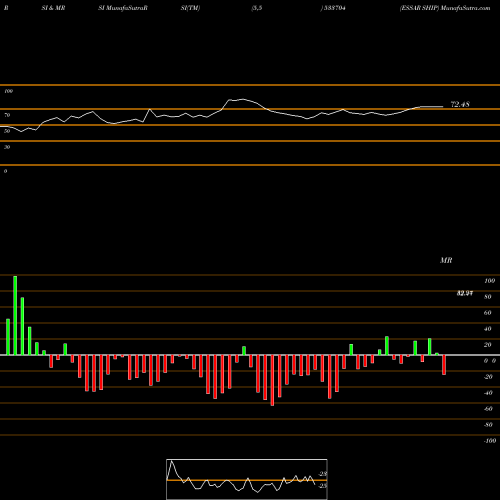Click the end of the RSI line near 72.48
Image resolution: width=500 pixels, height=500 pixels.
[x=442, y=107]
